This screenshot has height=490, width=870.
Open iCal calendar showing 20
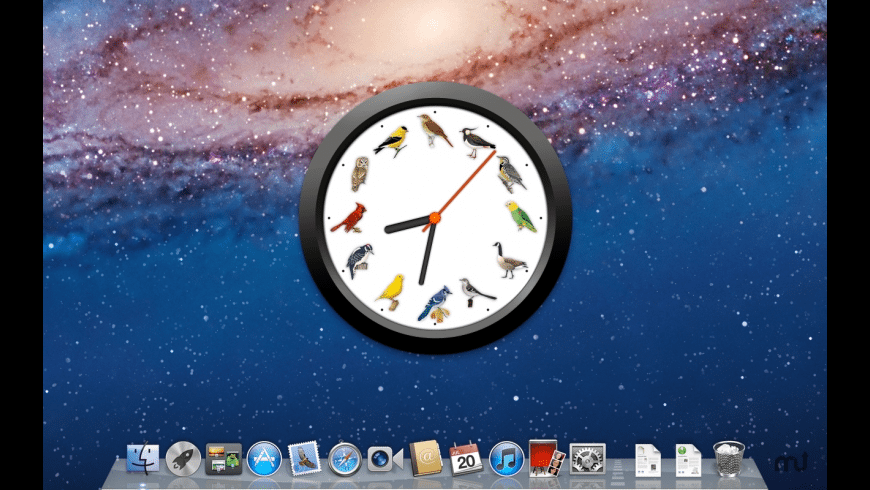click(466, 459)
